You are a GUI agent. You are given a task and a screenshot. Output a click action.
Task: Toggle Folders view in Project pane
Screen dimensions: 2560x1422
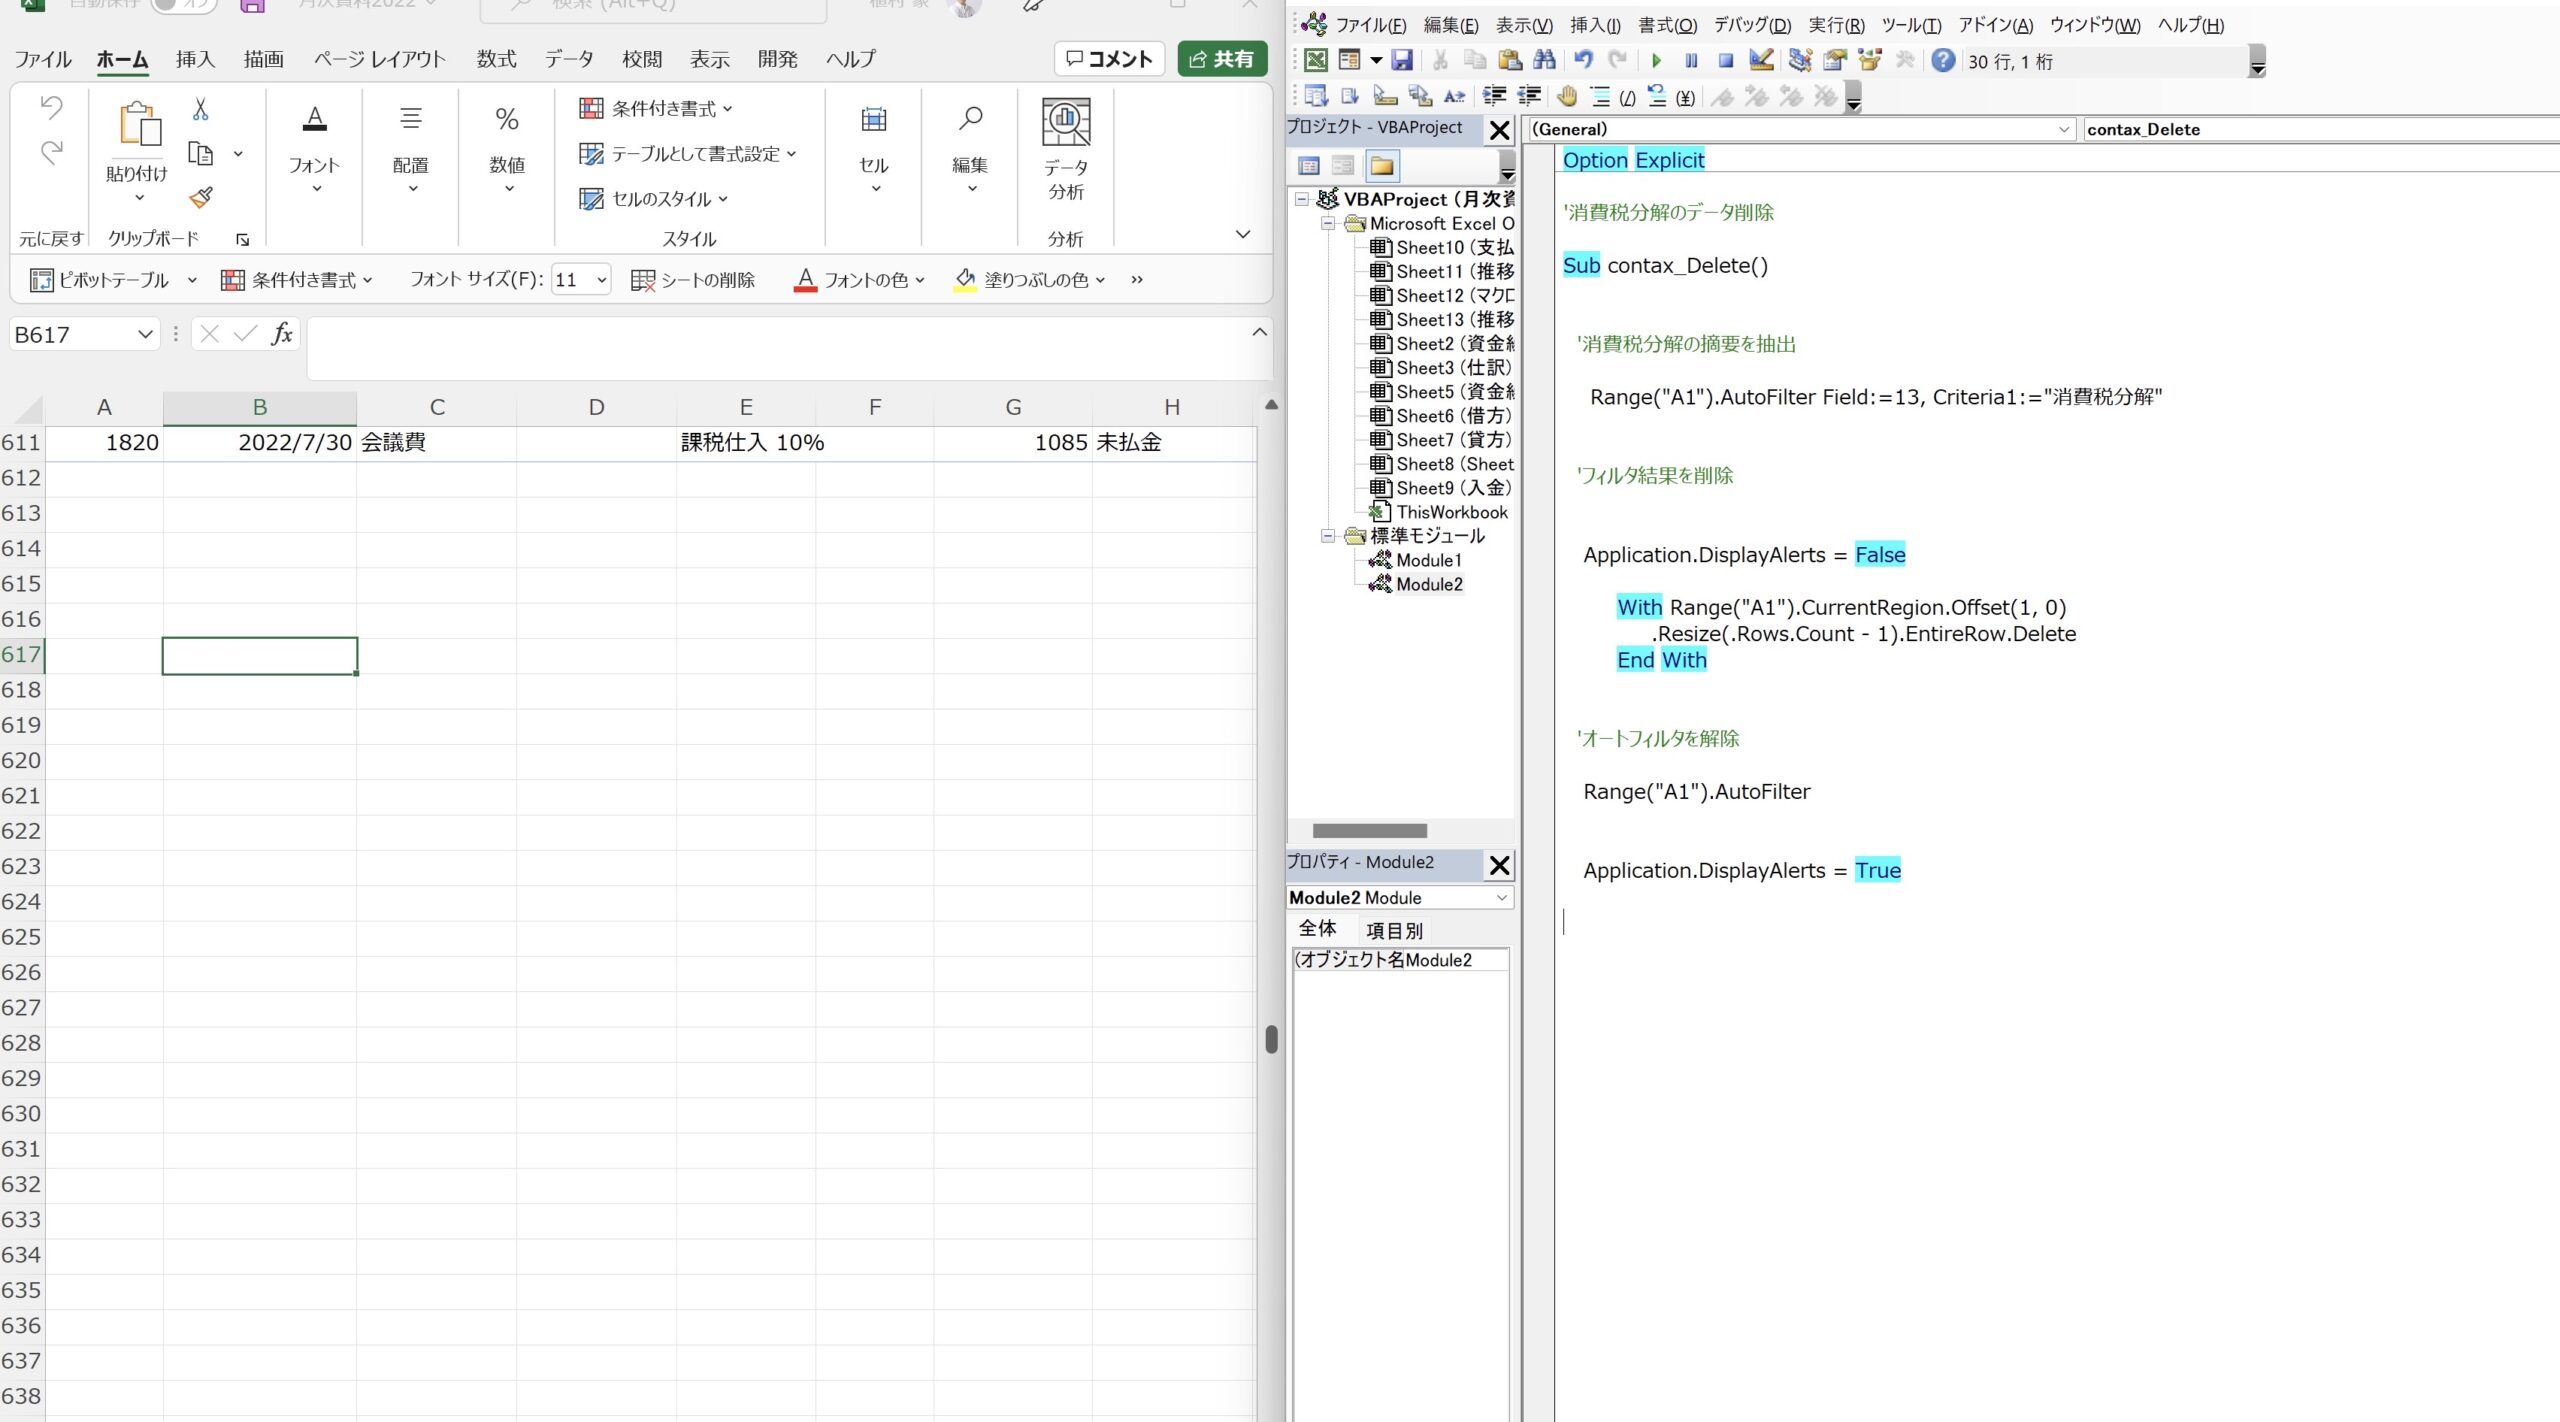pyautogui.click(x=1382, y=166)
